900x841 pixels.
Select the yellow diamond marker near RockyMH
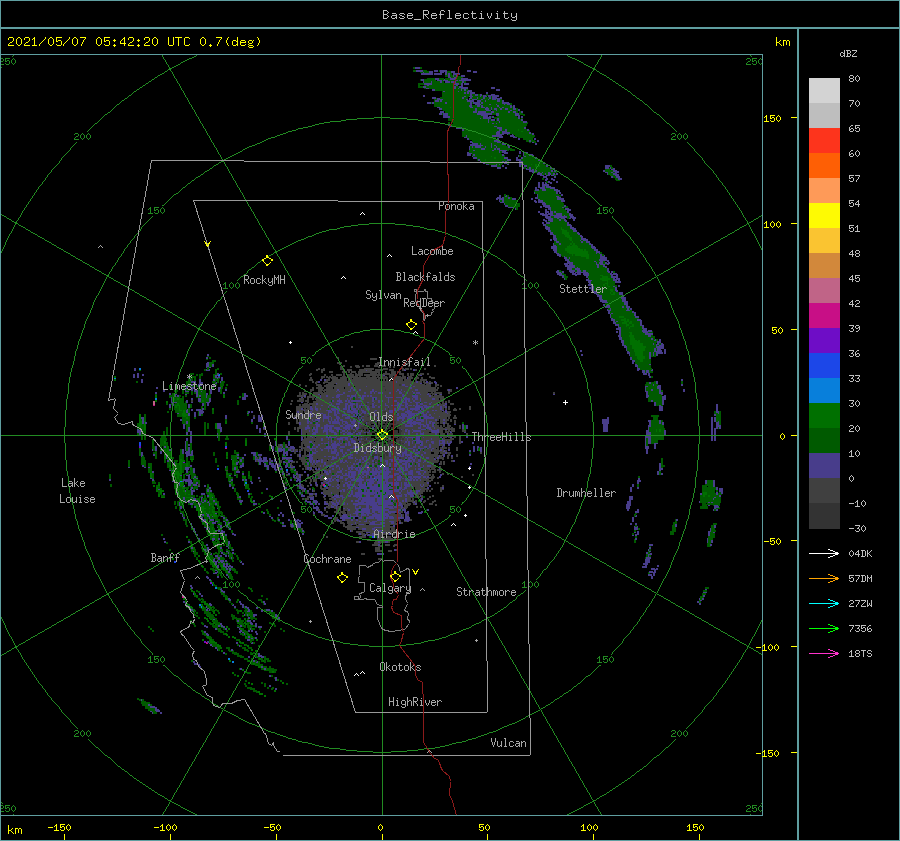pyautogui.click(x=267, y=261)
